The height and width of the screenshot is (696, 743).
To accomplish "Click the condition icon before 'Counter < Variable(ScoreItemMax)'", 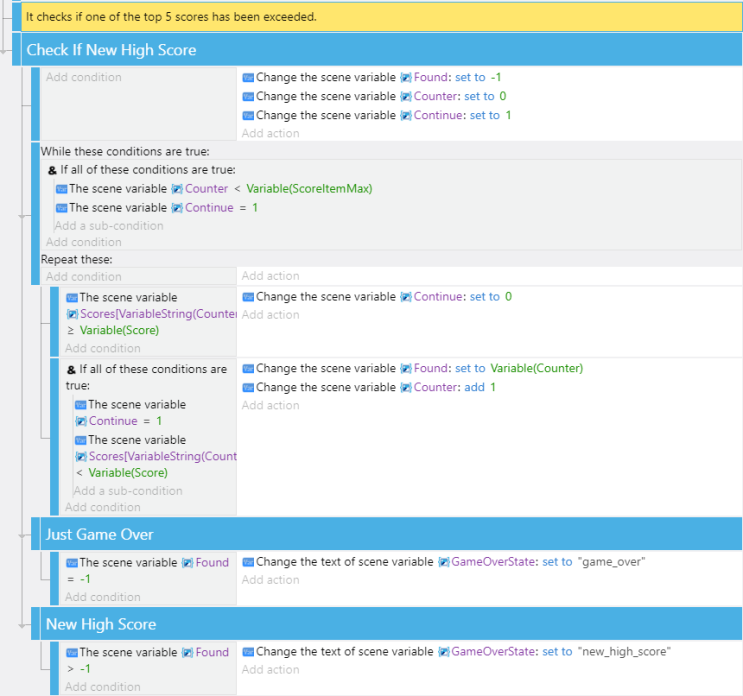I will pos(61,189).
